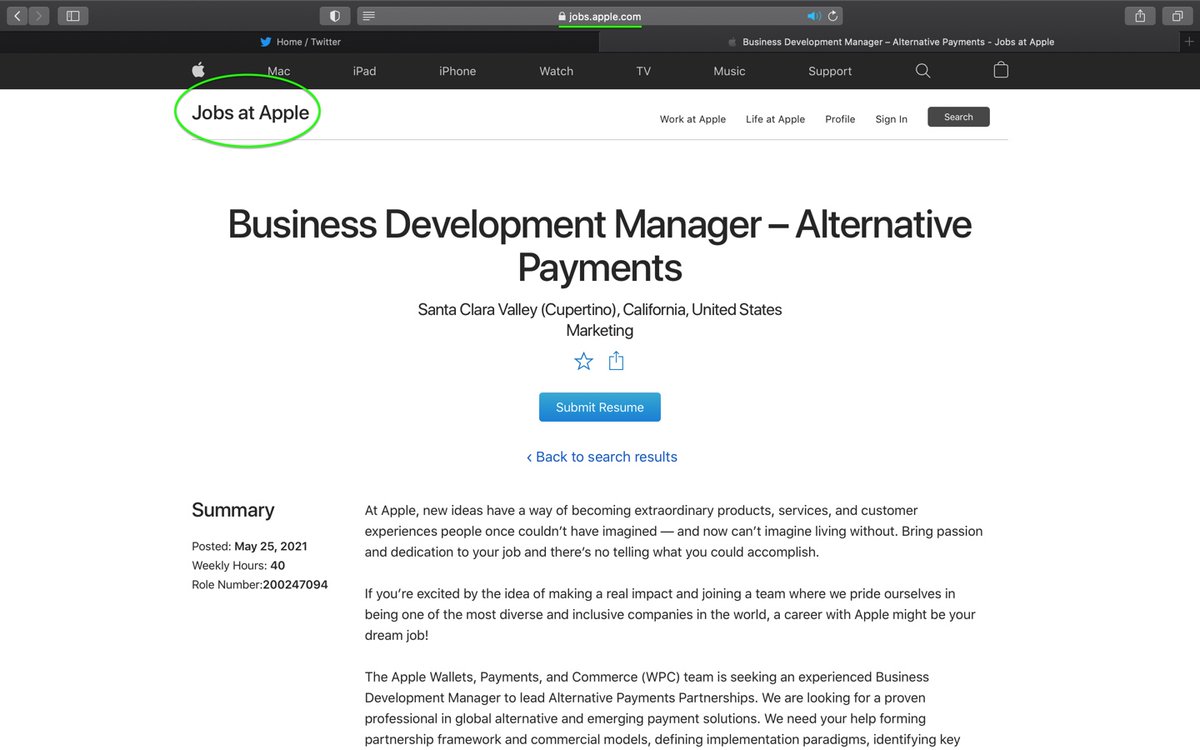Open Reader view icon in address bar
Screen dimensions: 1200x750
coord(369,16)
